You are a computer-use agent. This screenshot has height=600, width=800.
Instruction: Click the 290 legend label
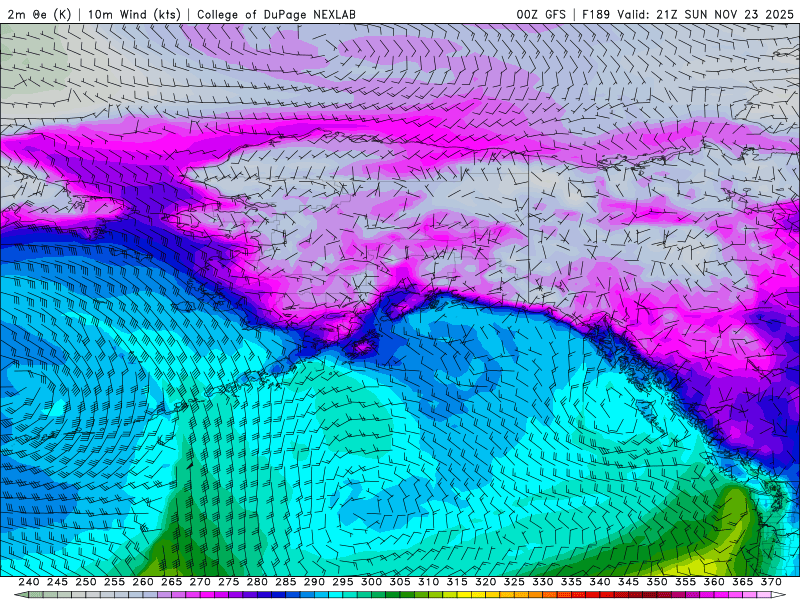(x=314, y=582)
